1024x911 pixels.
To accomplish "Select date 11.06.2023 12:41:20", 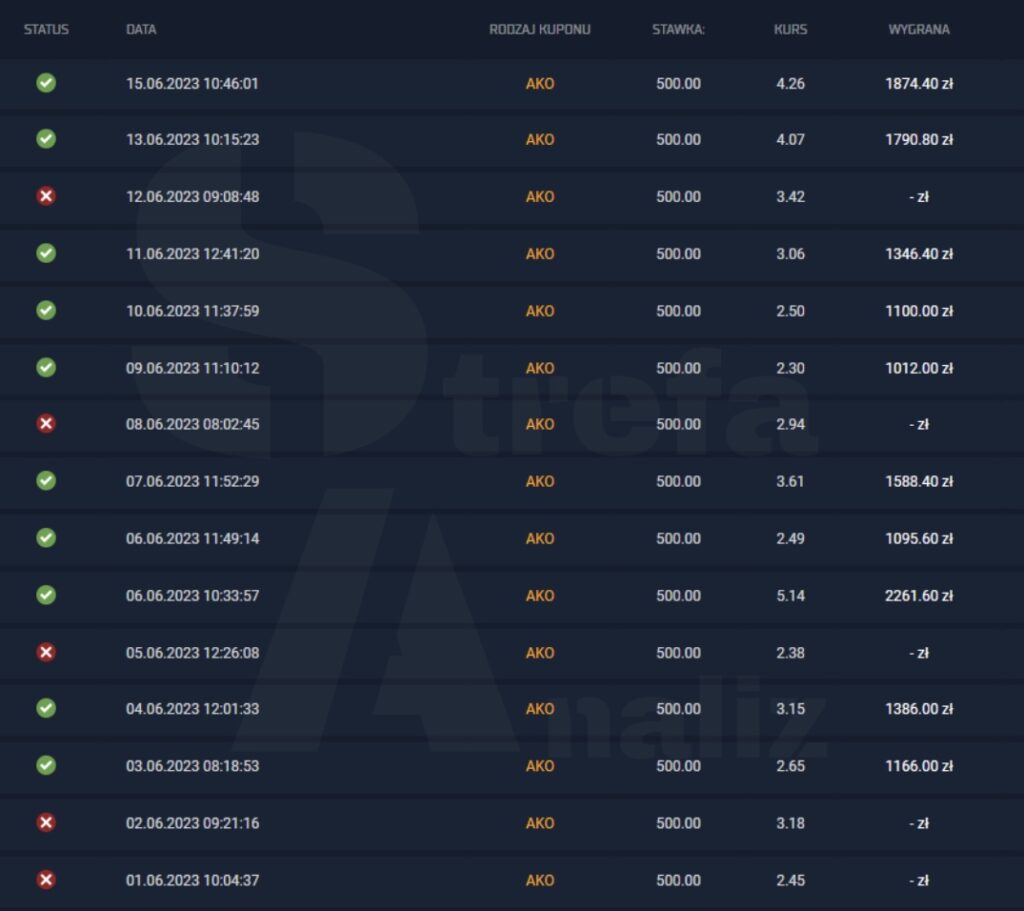I will (x=192, y=254).
